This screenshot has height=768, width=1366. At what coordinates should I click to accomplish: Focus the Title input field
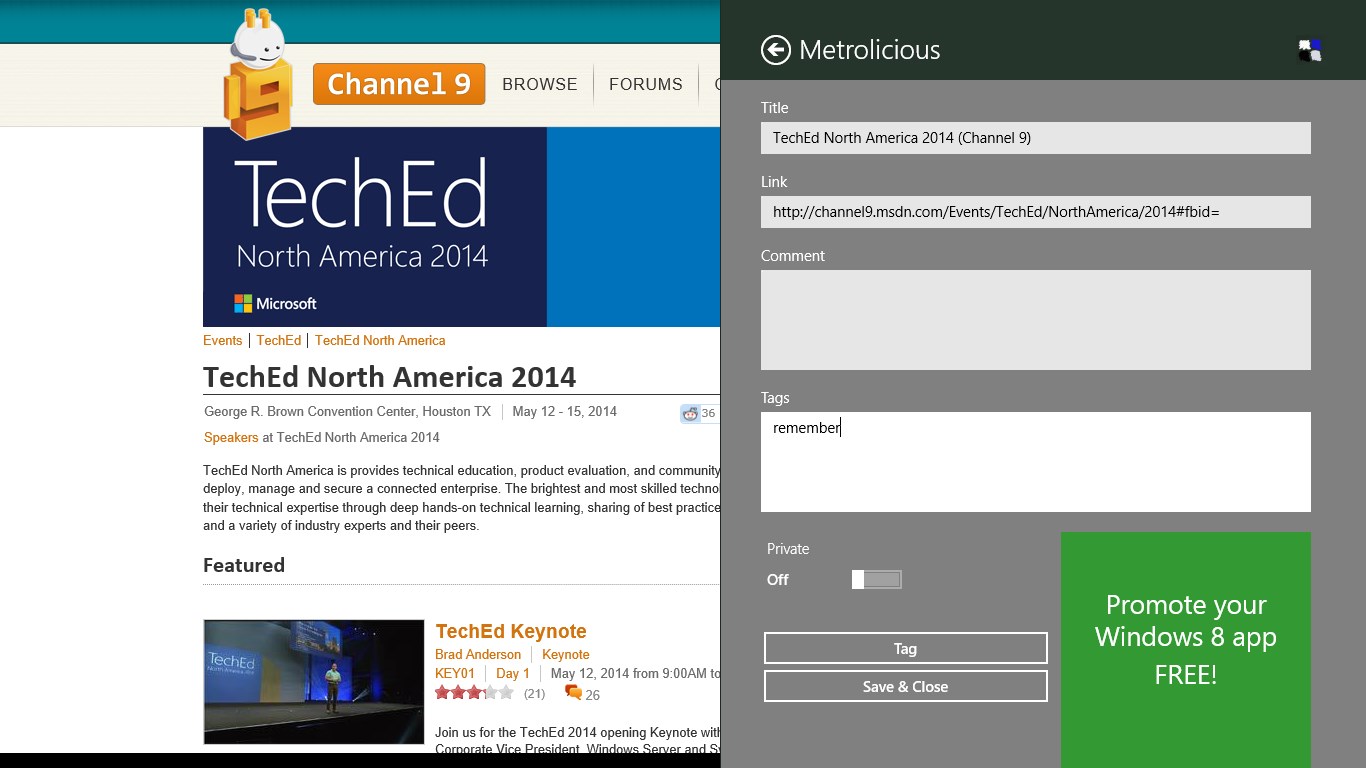1035,138
